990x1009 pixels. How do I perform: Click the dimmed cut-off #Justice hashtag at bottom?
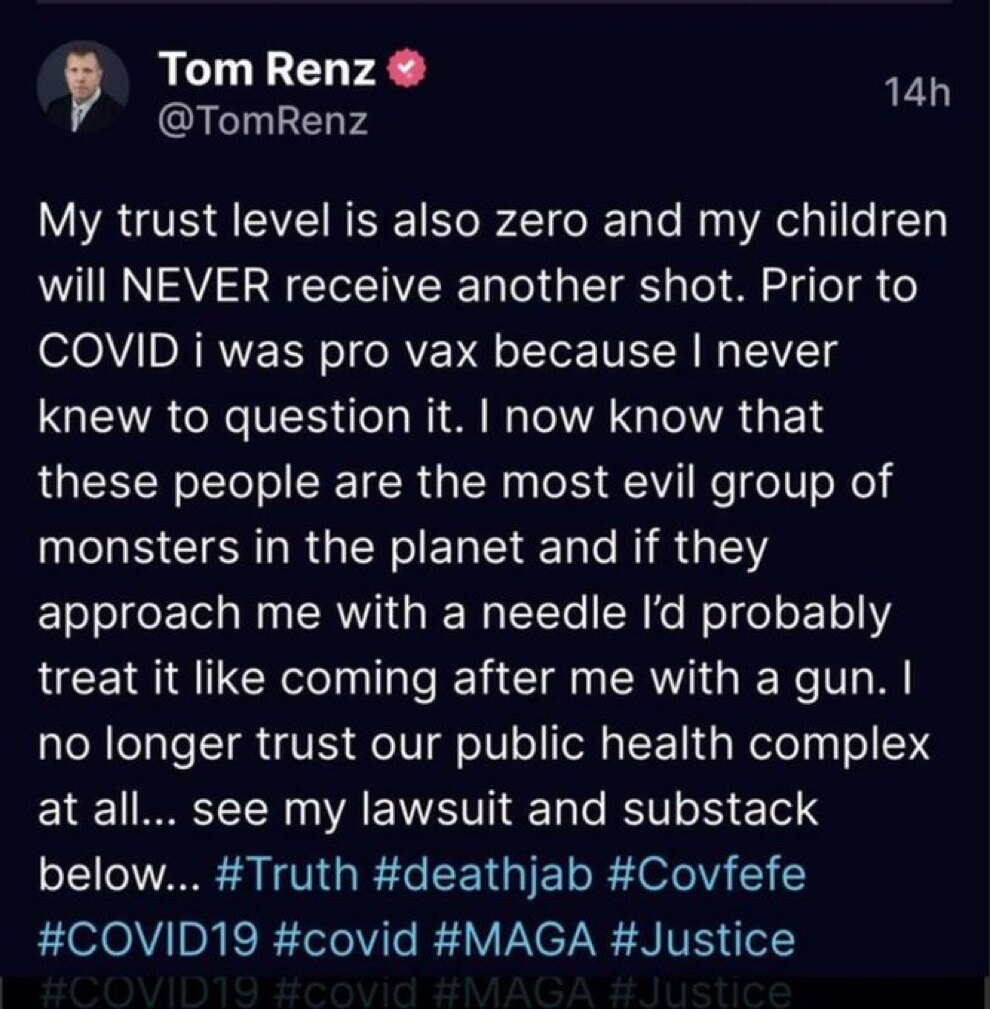click(701, 992)
